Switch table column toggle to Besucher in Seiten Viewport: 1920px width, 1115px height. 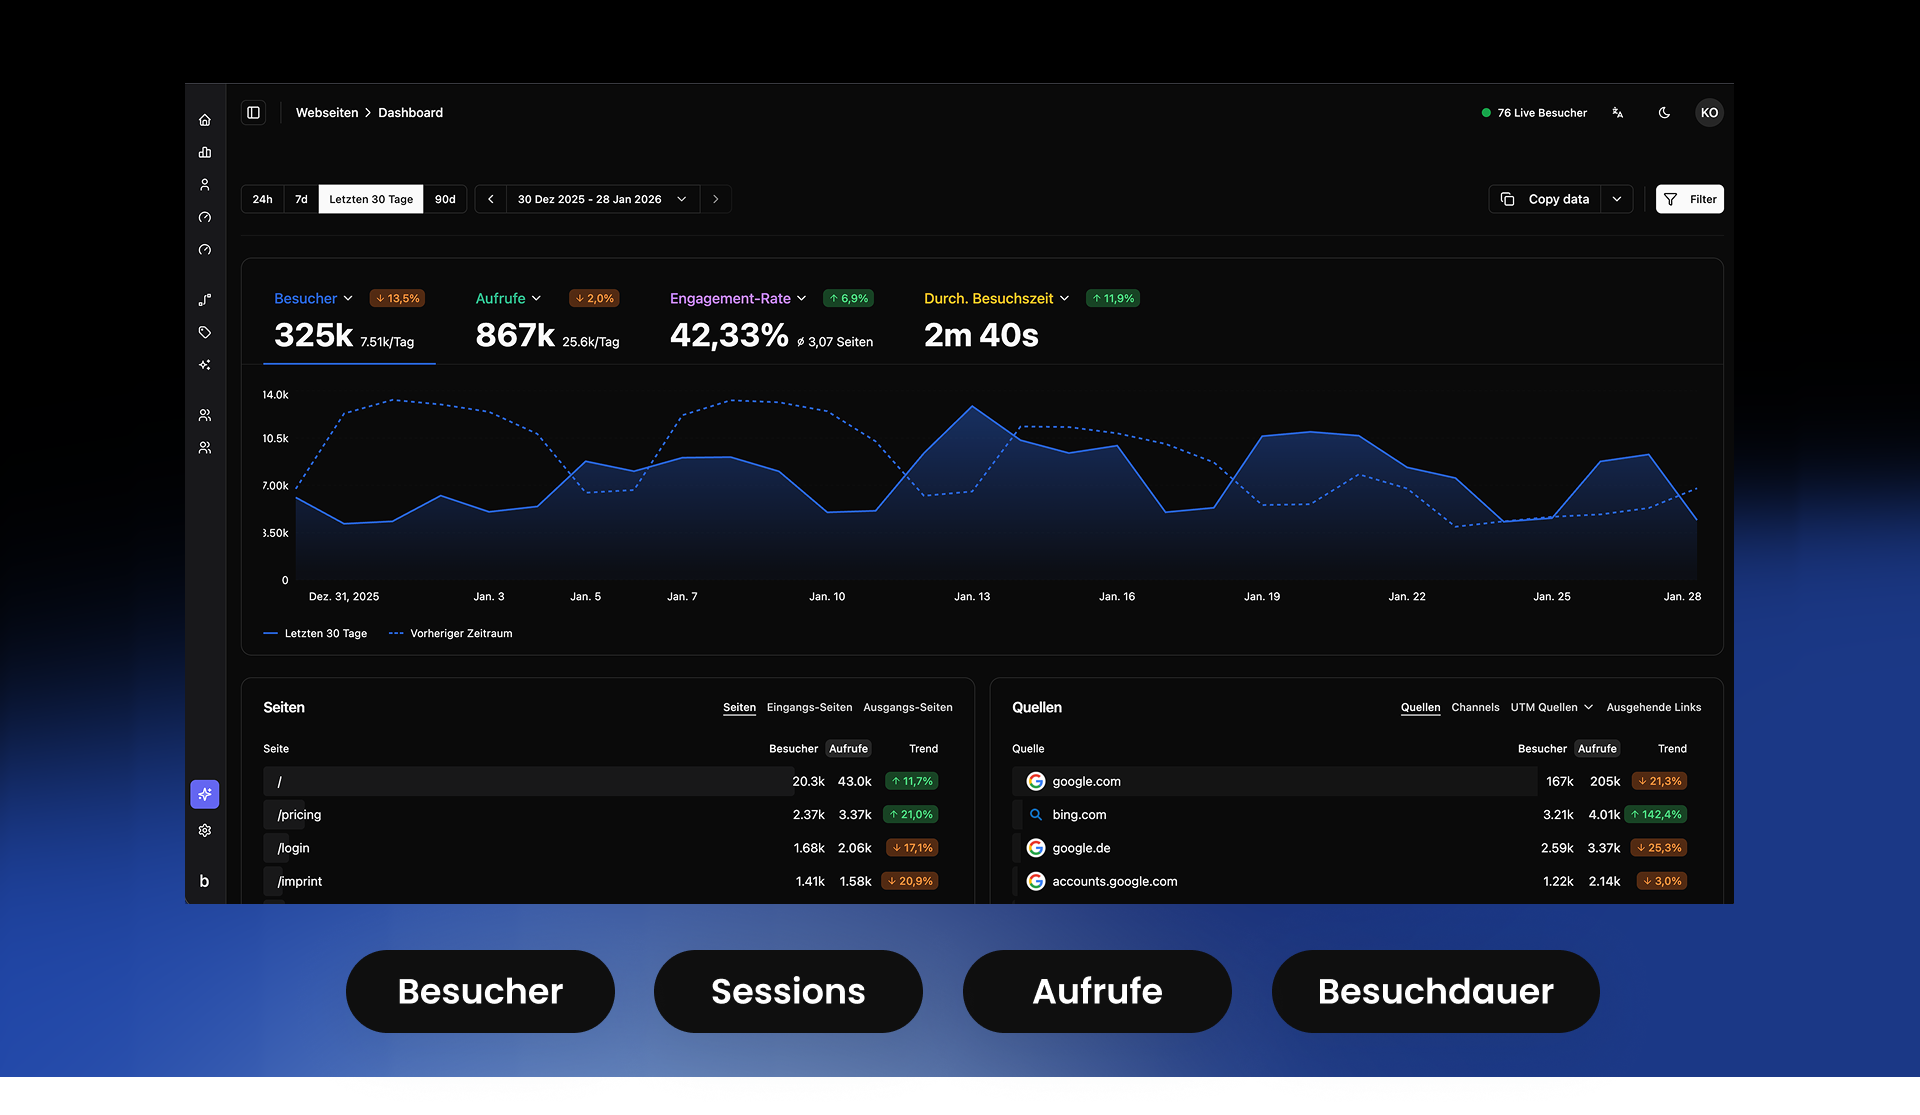click(793, 749)
